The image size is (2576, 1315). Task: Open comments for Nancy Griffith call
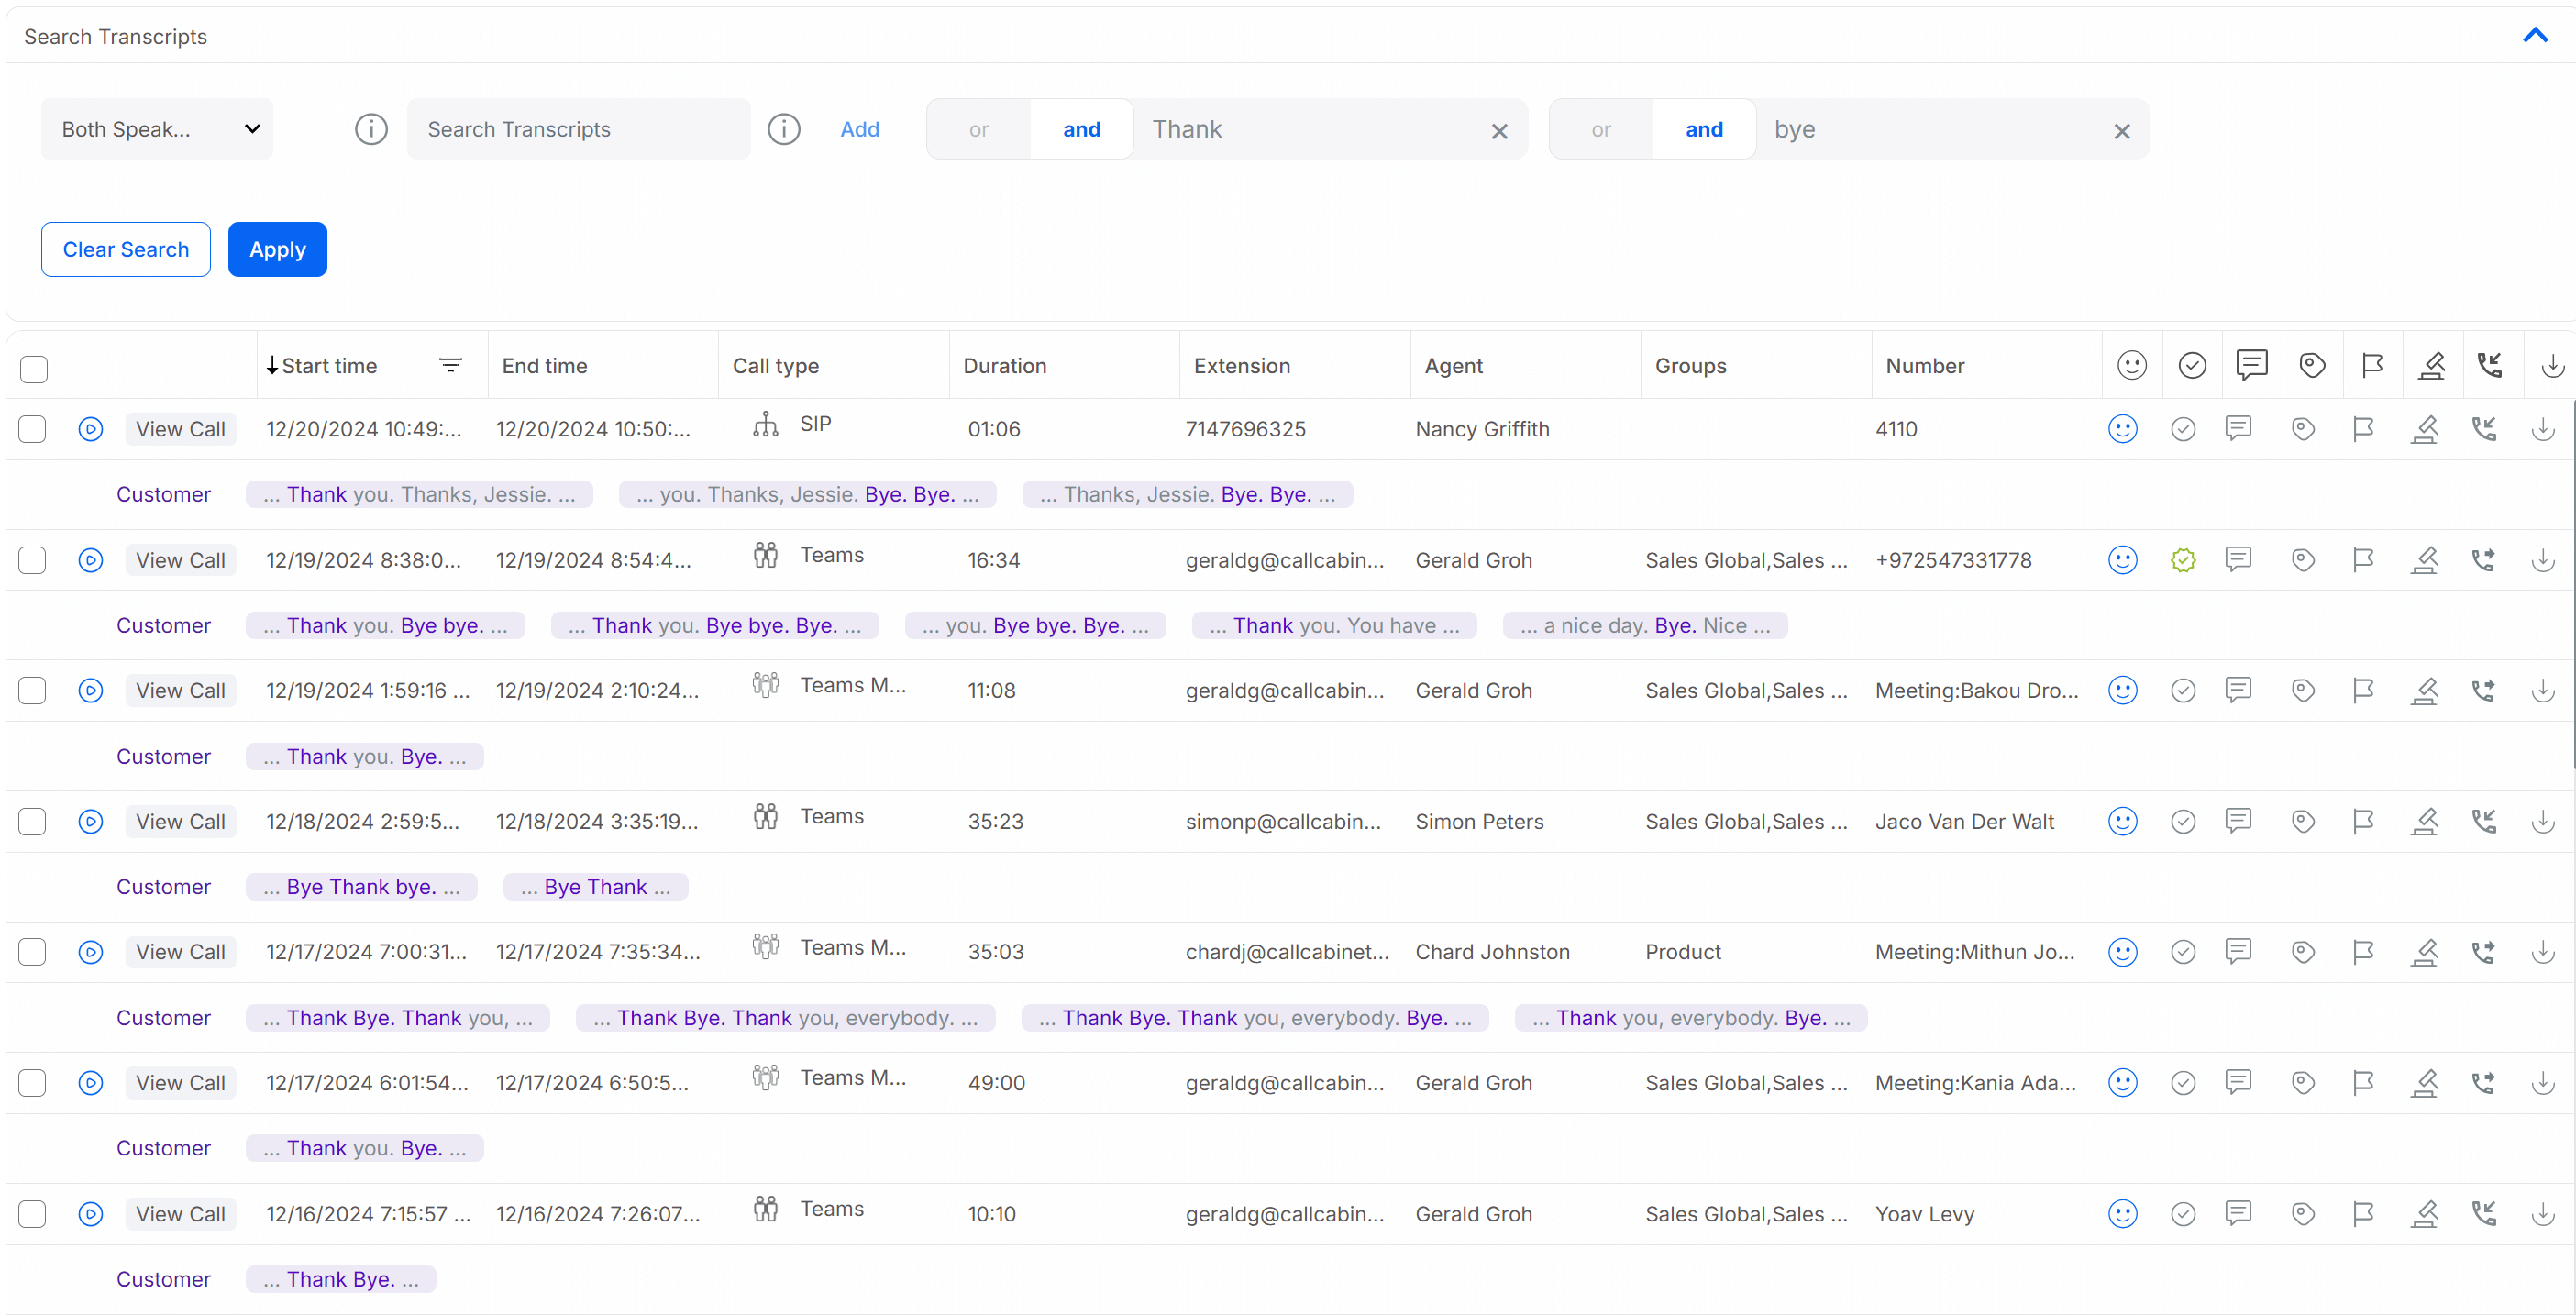2239,429
